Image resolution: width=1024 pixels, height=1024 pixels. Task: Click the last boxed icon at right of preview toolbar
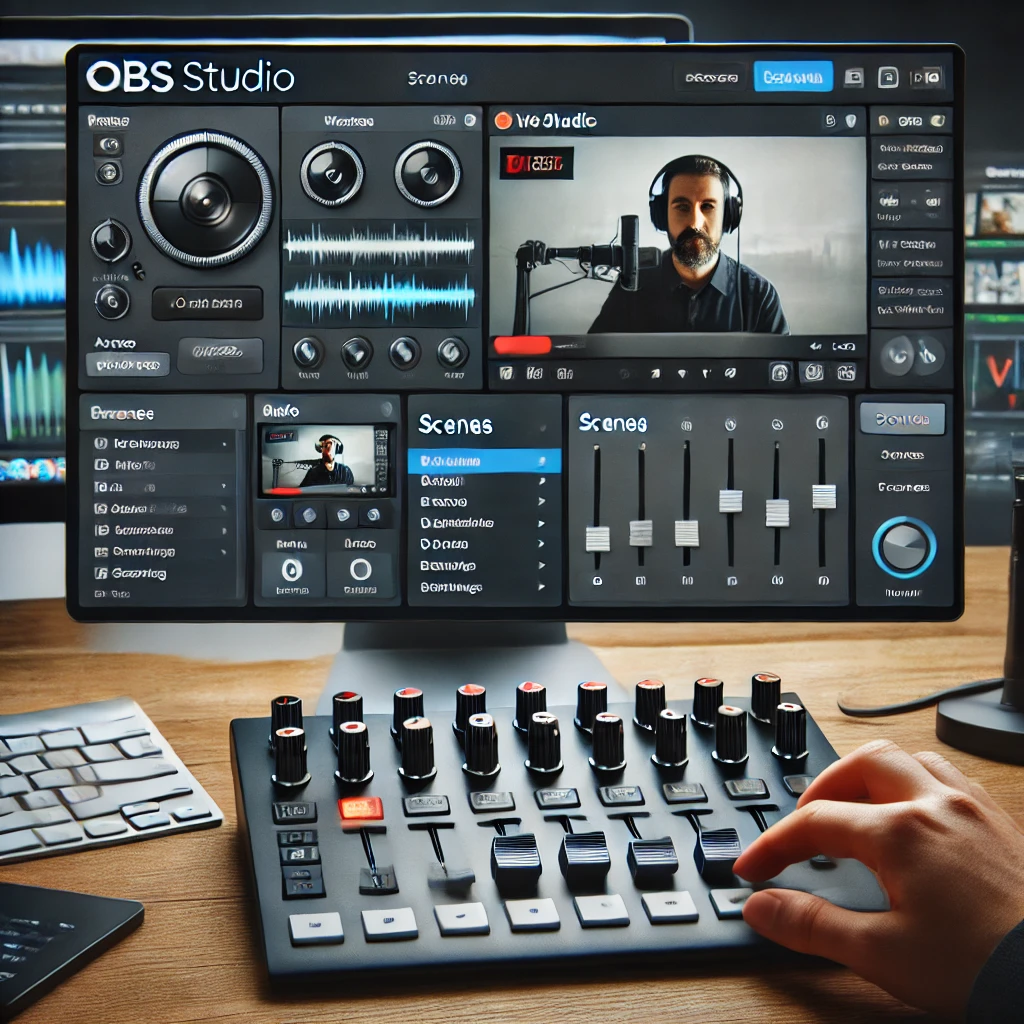(846, 372)
